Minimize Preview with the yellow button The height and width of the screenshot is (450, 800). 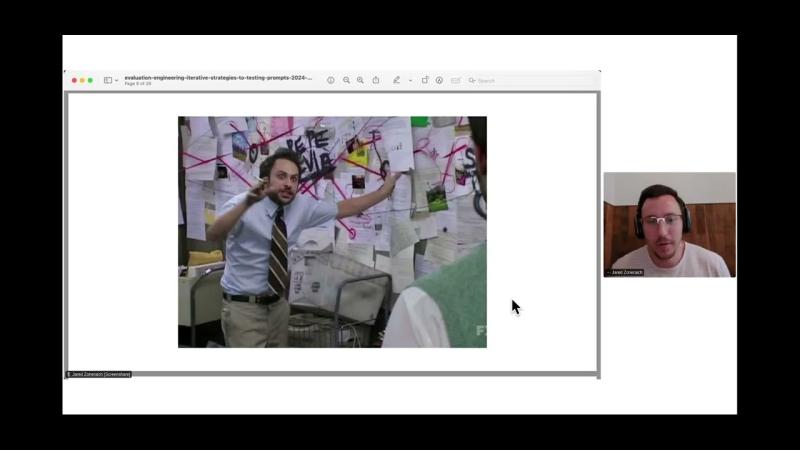82,81
